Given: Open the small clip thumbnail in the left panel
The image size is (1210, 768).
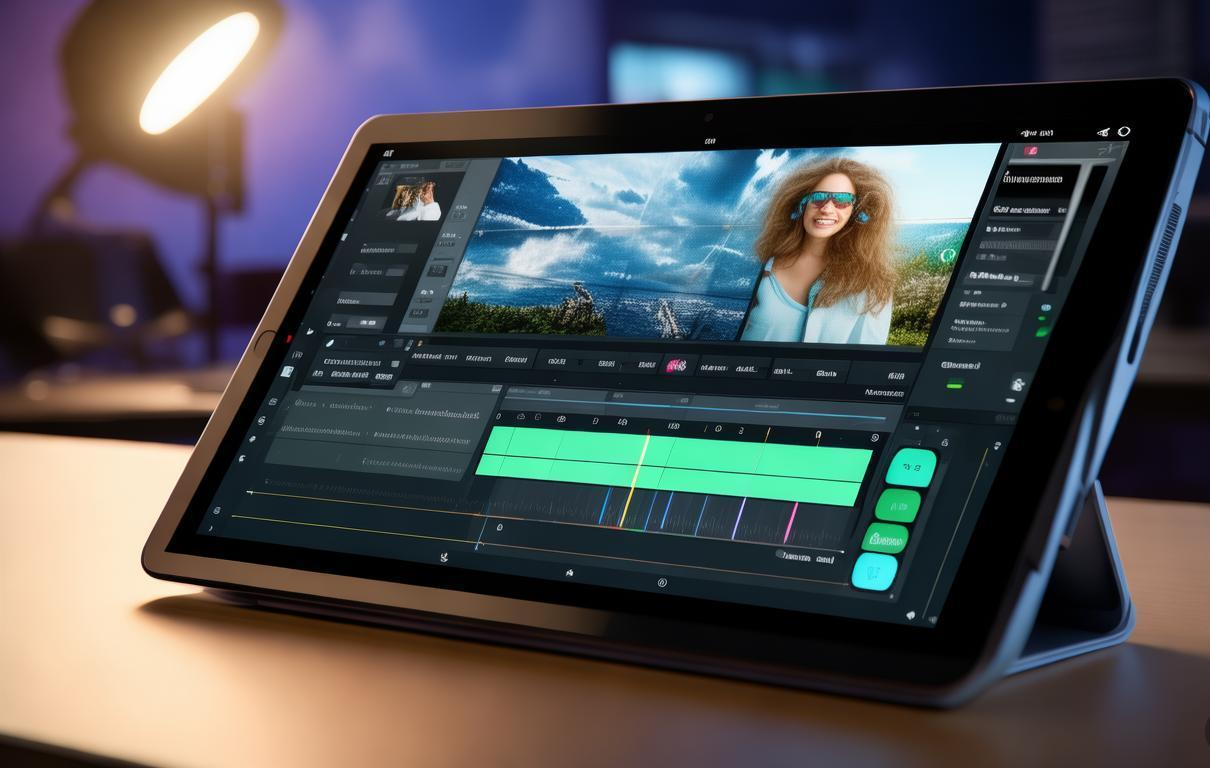Looking at the screenshot, I should pos(415,200).
